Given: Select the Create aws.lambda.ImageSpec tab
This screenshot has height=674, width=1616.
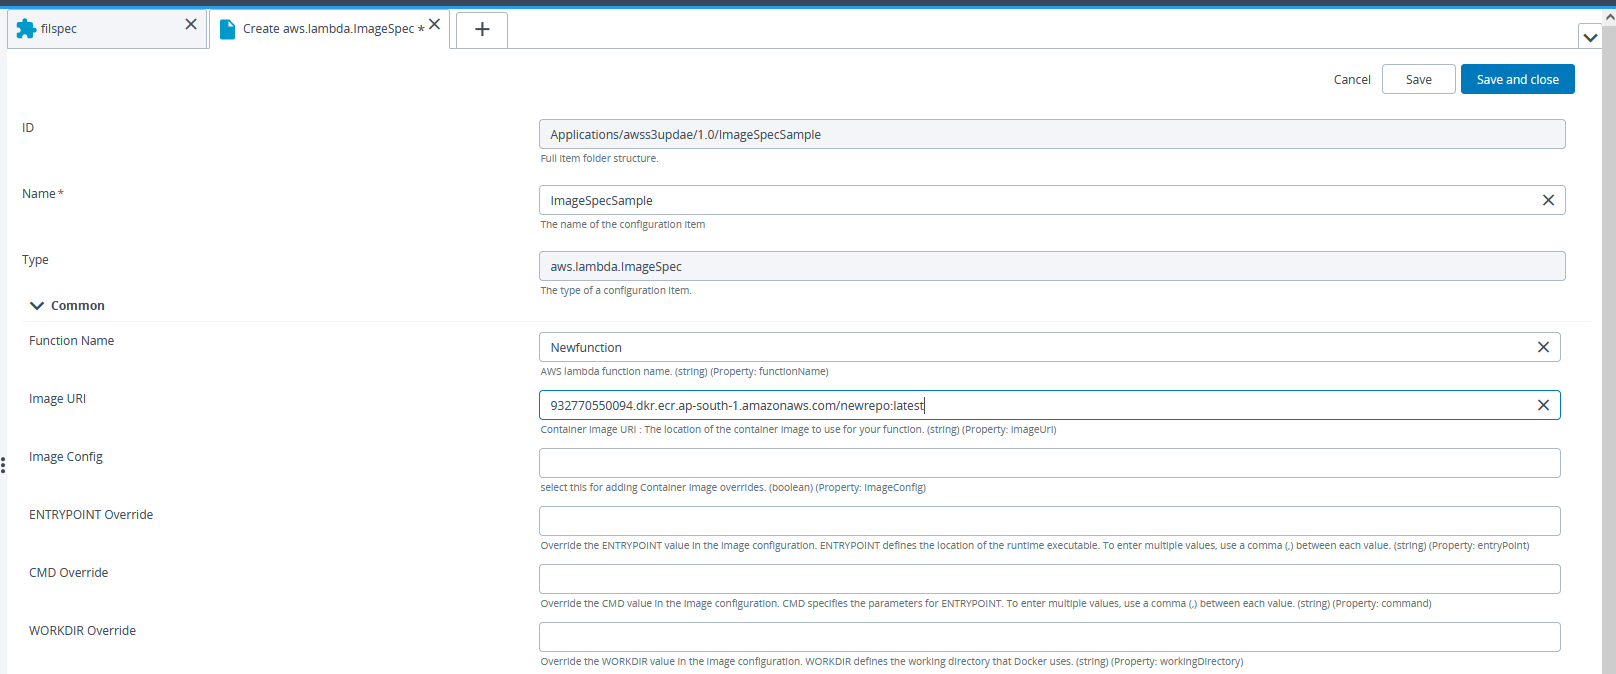Looking at the screenshot, I should click(x=329, y=29).
